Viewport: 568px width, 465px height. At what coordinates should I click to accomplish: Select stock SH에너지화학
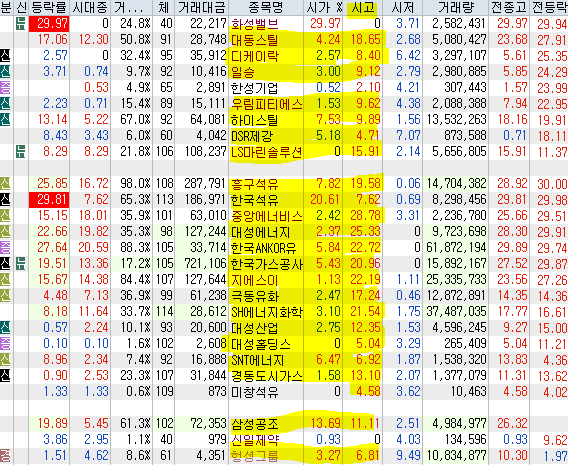(267, 311)
